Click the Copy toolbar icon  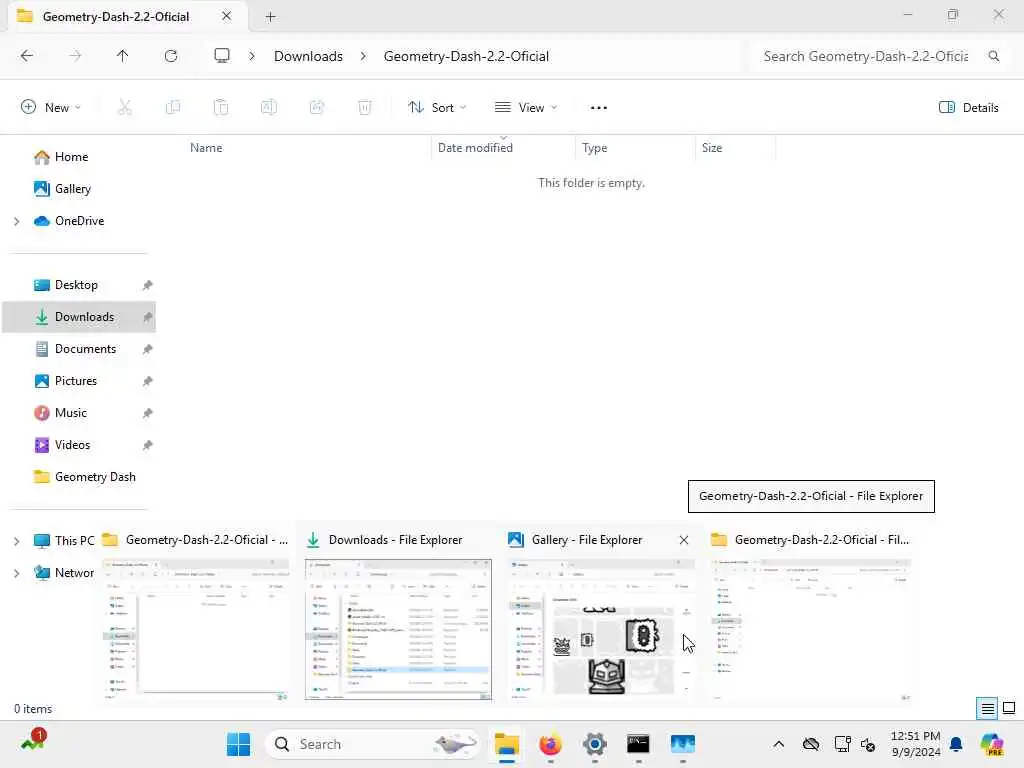click(173, 108)
